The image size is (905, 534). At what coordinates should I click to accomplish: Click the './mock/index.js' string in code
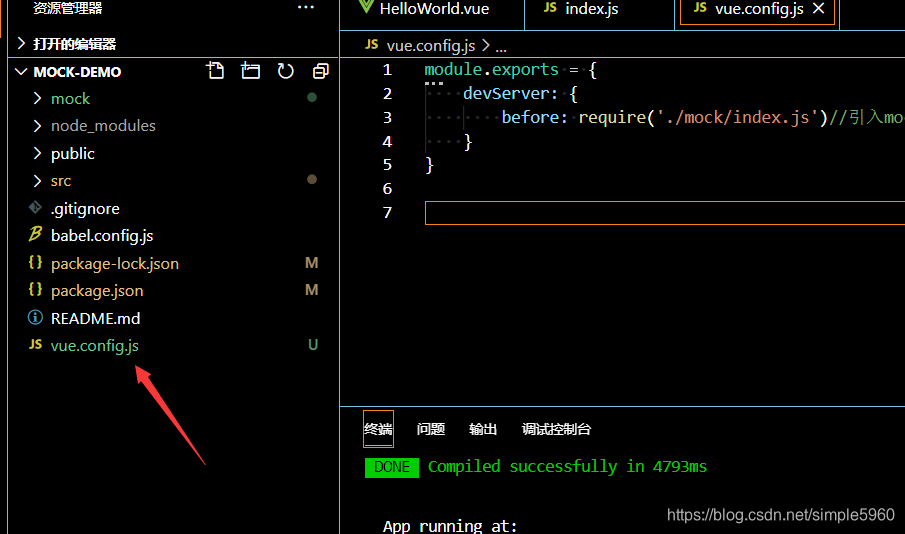point(737,117)
